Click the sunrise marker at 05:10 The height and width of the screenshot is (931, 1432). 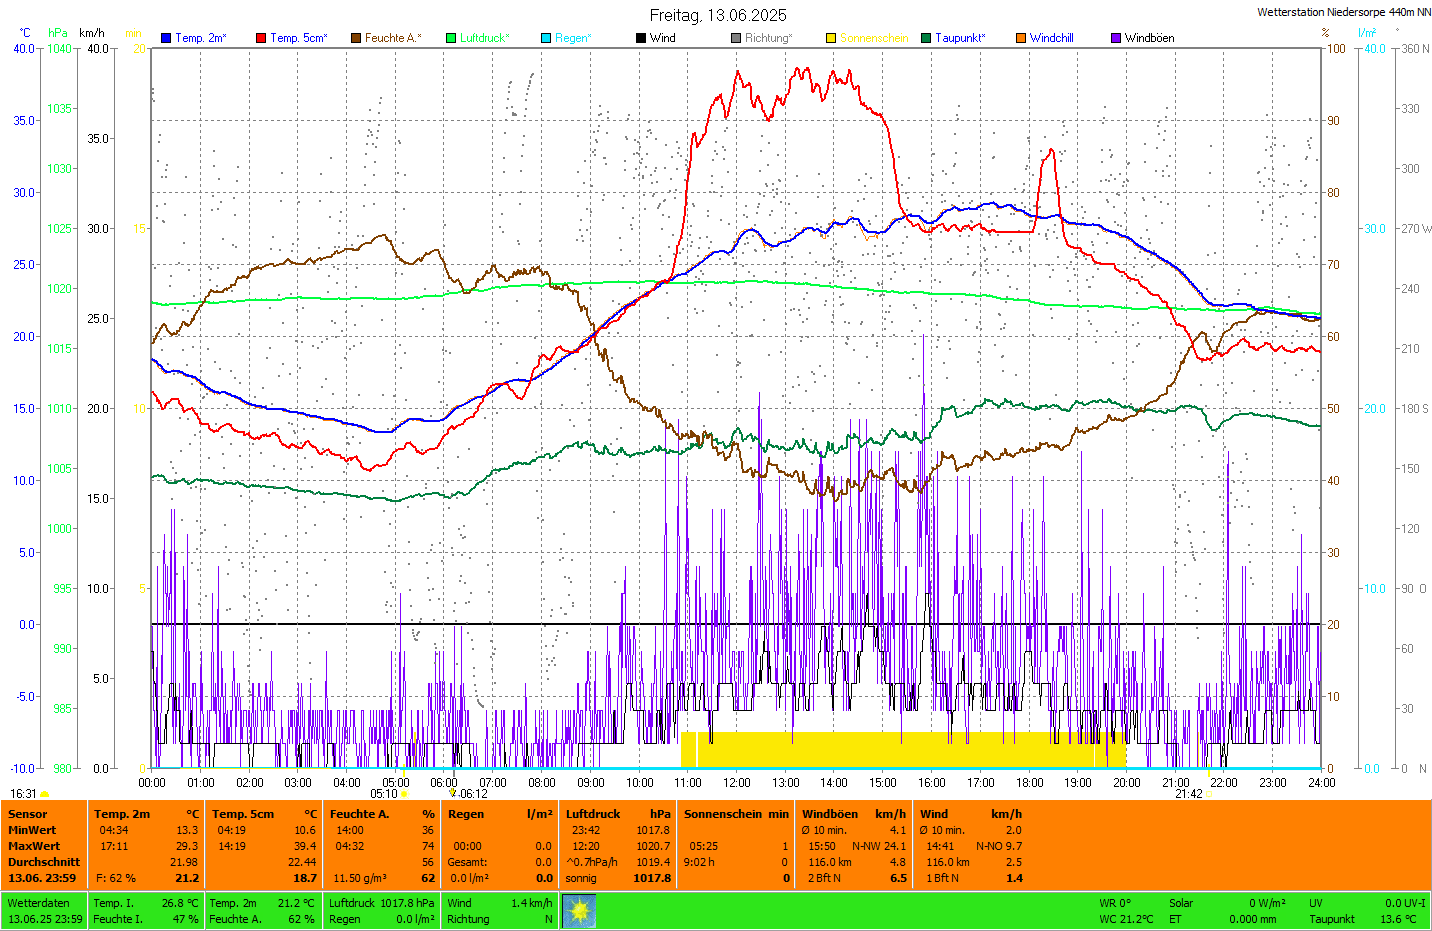pos(404,794)
